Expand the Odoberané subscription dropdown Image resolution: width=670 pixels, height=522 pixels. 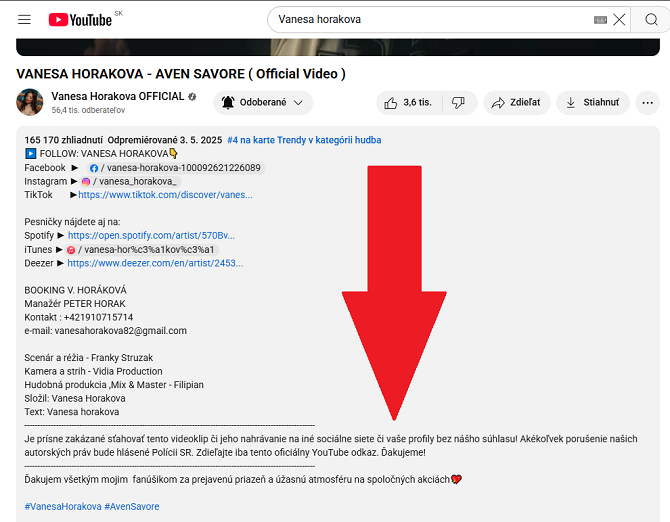pos(263,103)
